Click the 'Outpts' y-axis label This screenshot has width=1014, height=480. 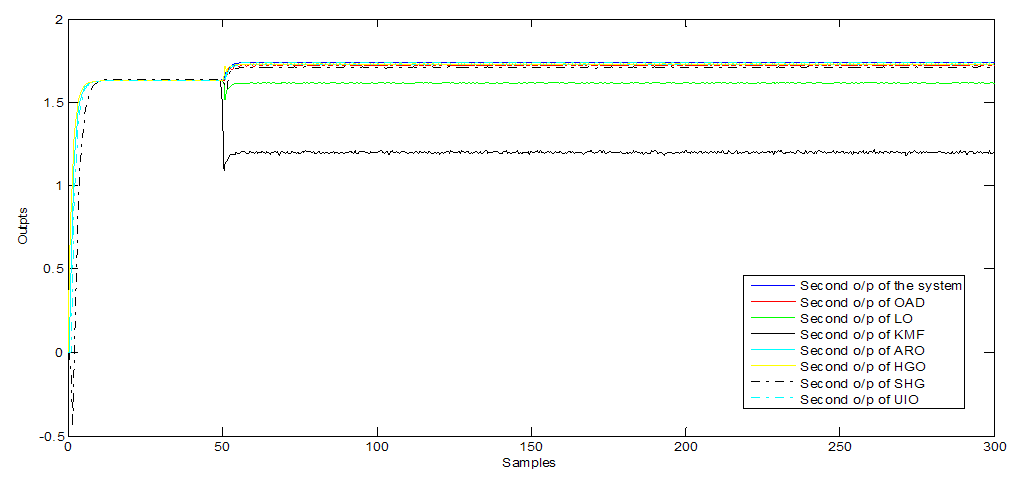coord(22,228)
